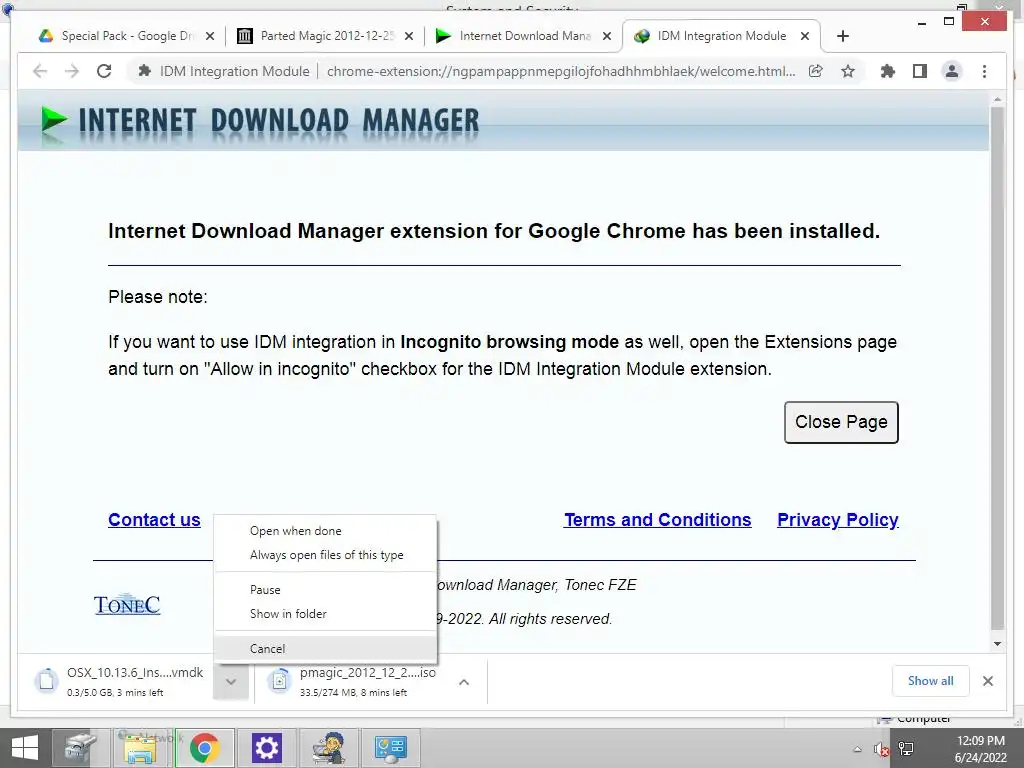
Task: Open the Control Panel taskbar icon
Action: click(x=391, y=748)
